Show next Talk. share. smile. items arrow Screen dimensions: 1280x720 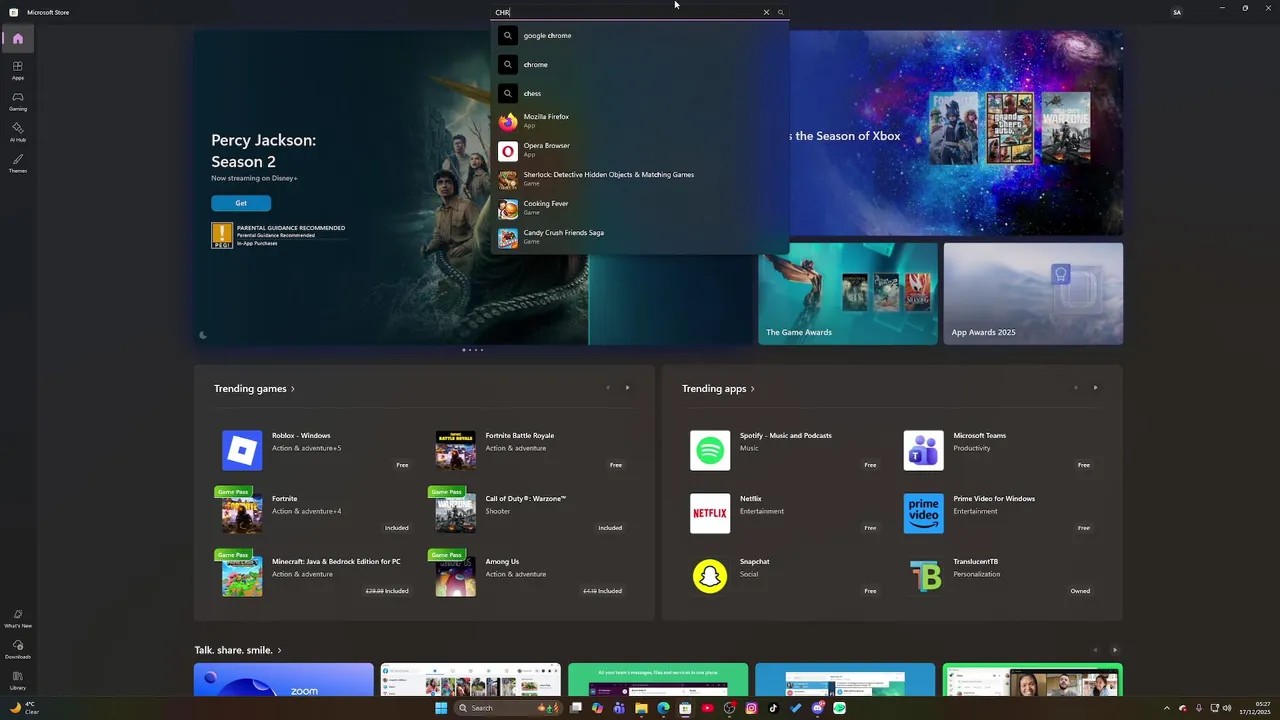pyautogui.click(x=1115, y=650)
